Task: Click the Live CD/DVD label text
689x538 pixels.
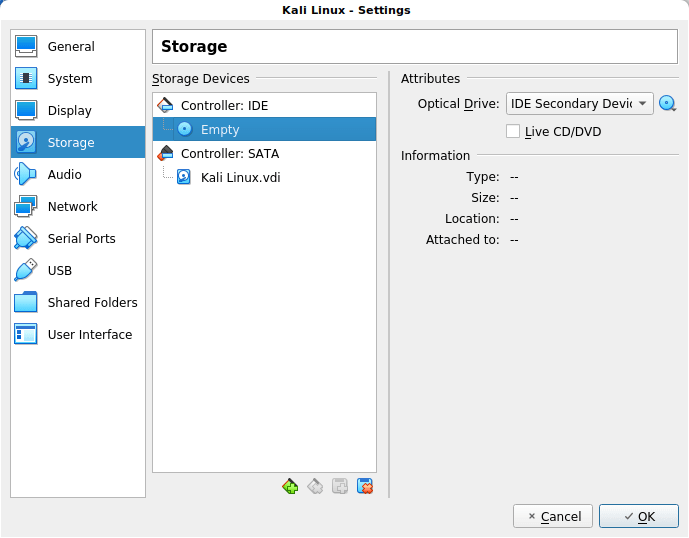Action: pyautogui.click(x=563, y=131)
